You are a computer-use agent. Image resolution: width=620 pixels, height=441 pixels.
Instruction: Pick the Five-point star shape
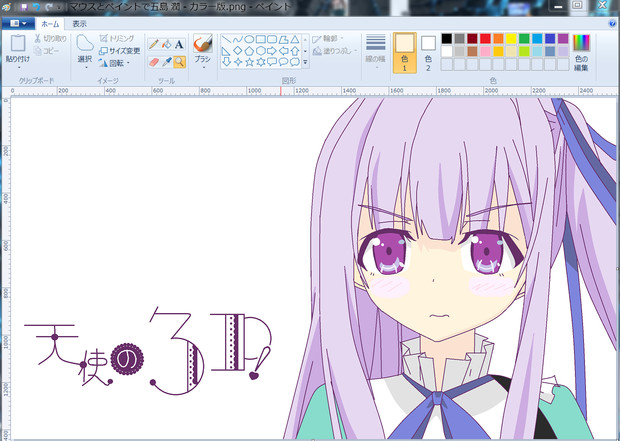pyautogui.click(x=249, y=62)
